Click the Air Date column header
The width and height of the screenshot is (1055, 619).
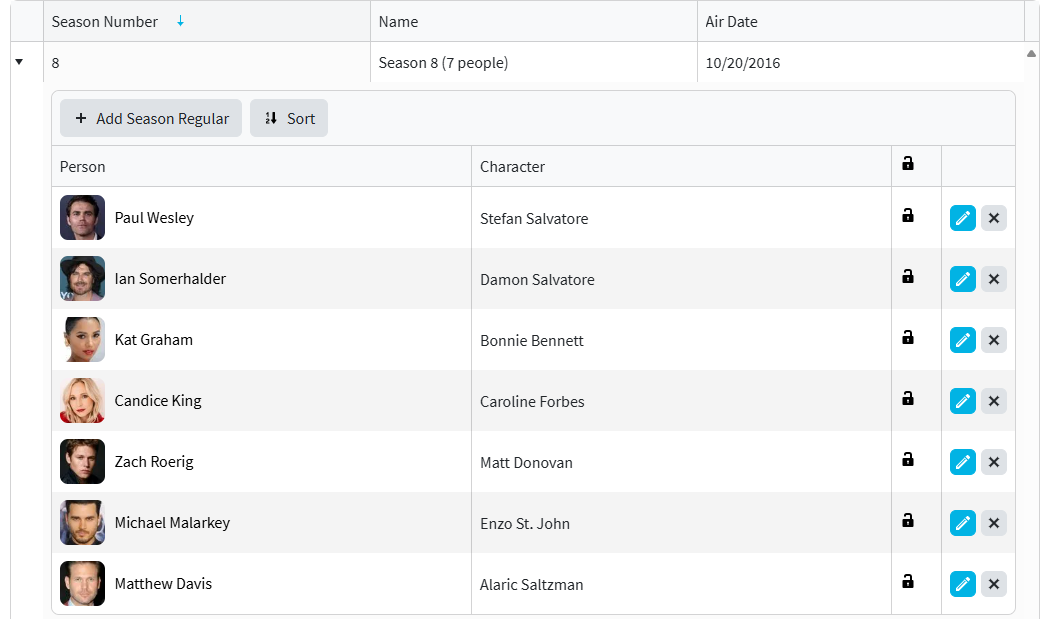coord(732,21)
